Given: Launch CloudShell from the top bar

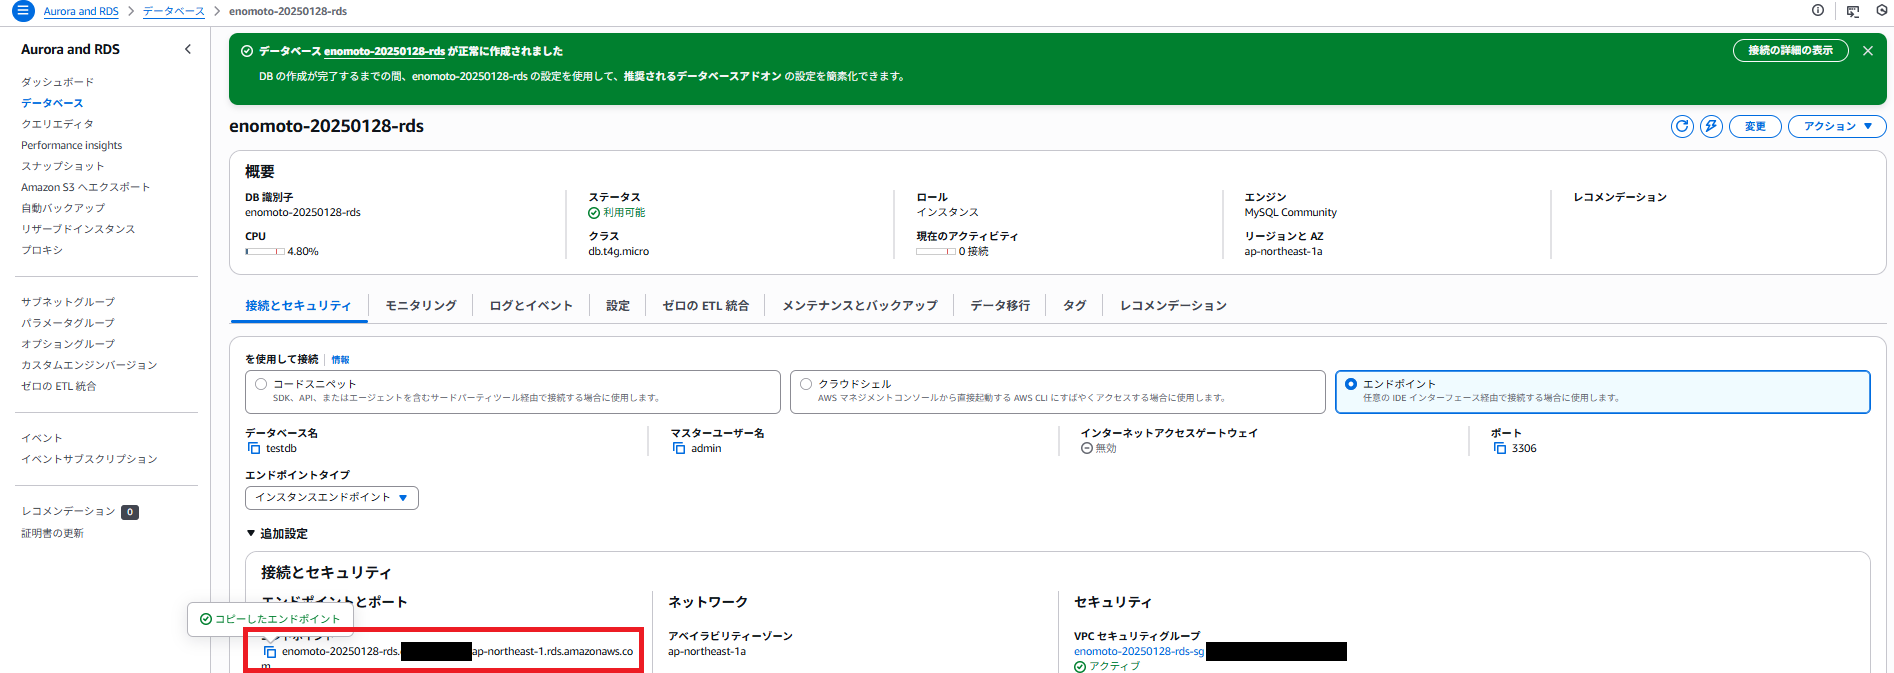Looking at the screenshot, I should [1853, 11].
